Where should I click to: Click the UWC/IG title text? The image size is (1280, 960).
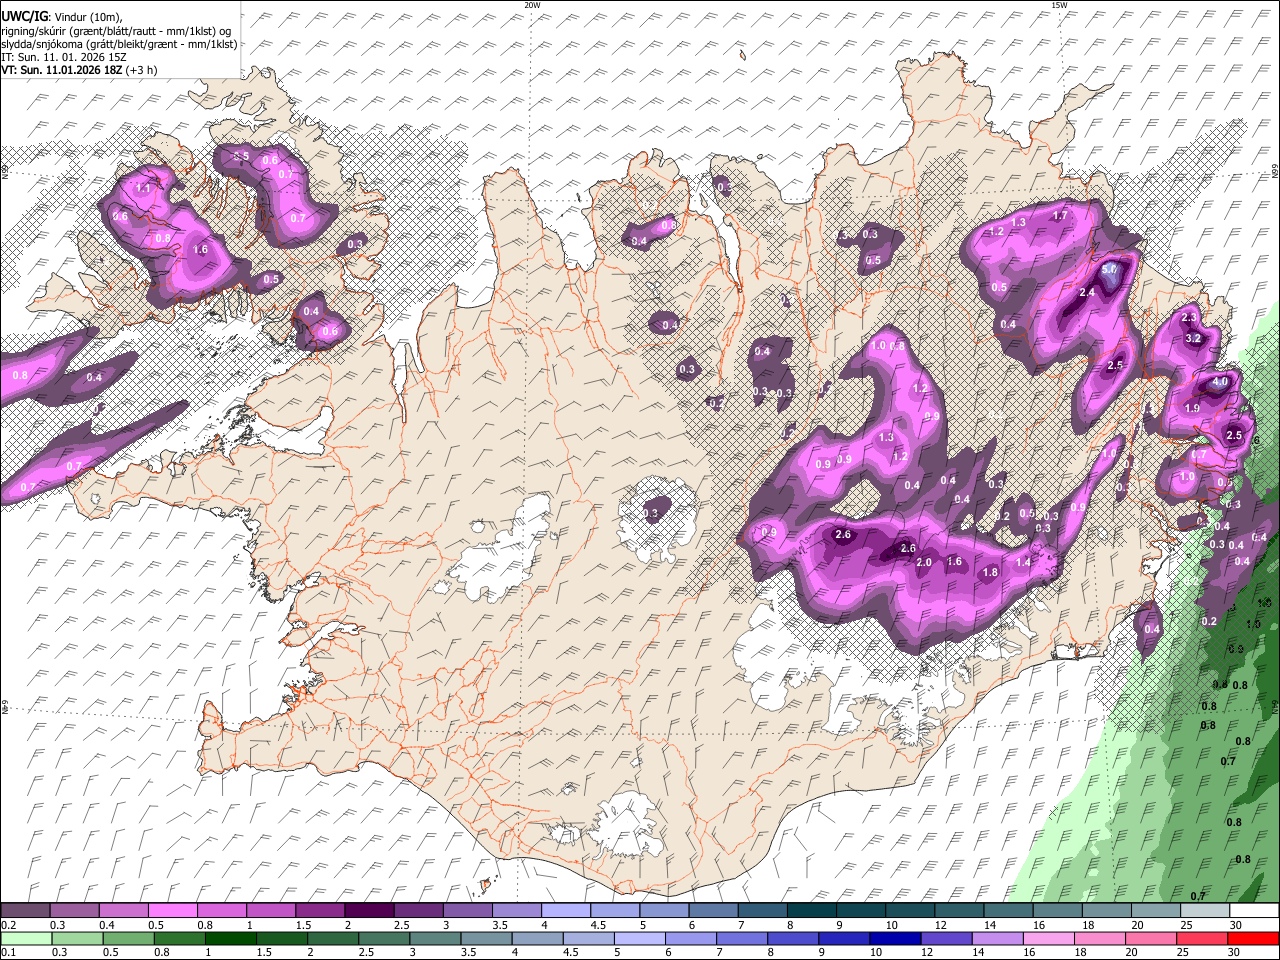point(23,16)
